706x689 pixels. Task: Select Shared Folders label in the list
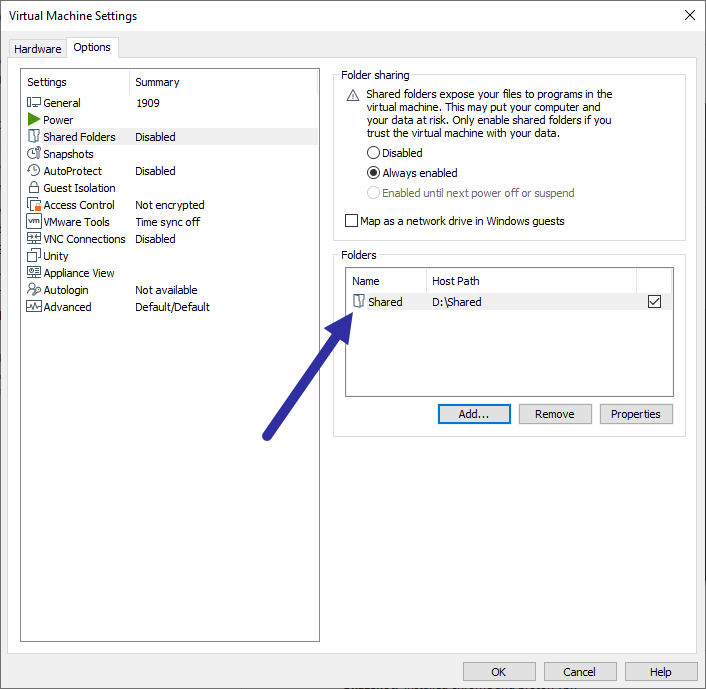coord(79,137)
